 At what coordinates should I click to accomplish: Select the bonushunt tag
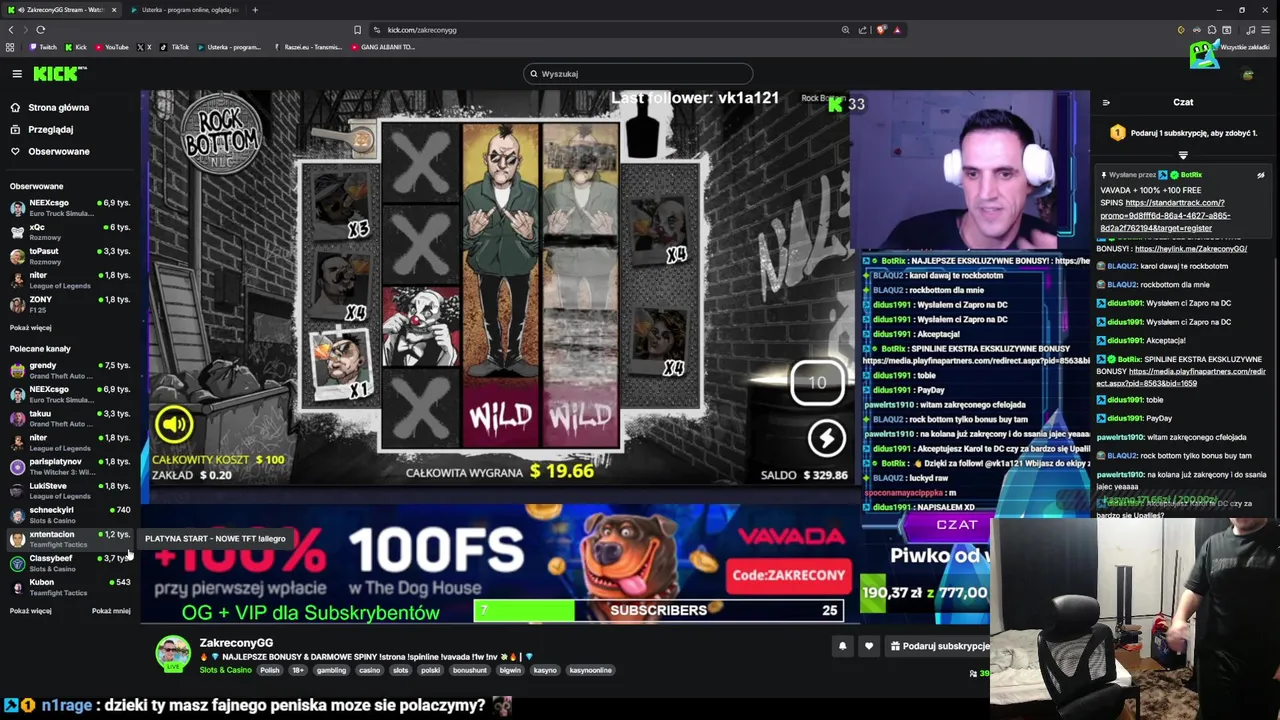[469, 670]
